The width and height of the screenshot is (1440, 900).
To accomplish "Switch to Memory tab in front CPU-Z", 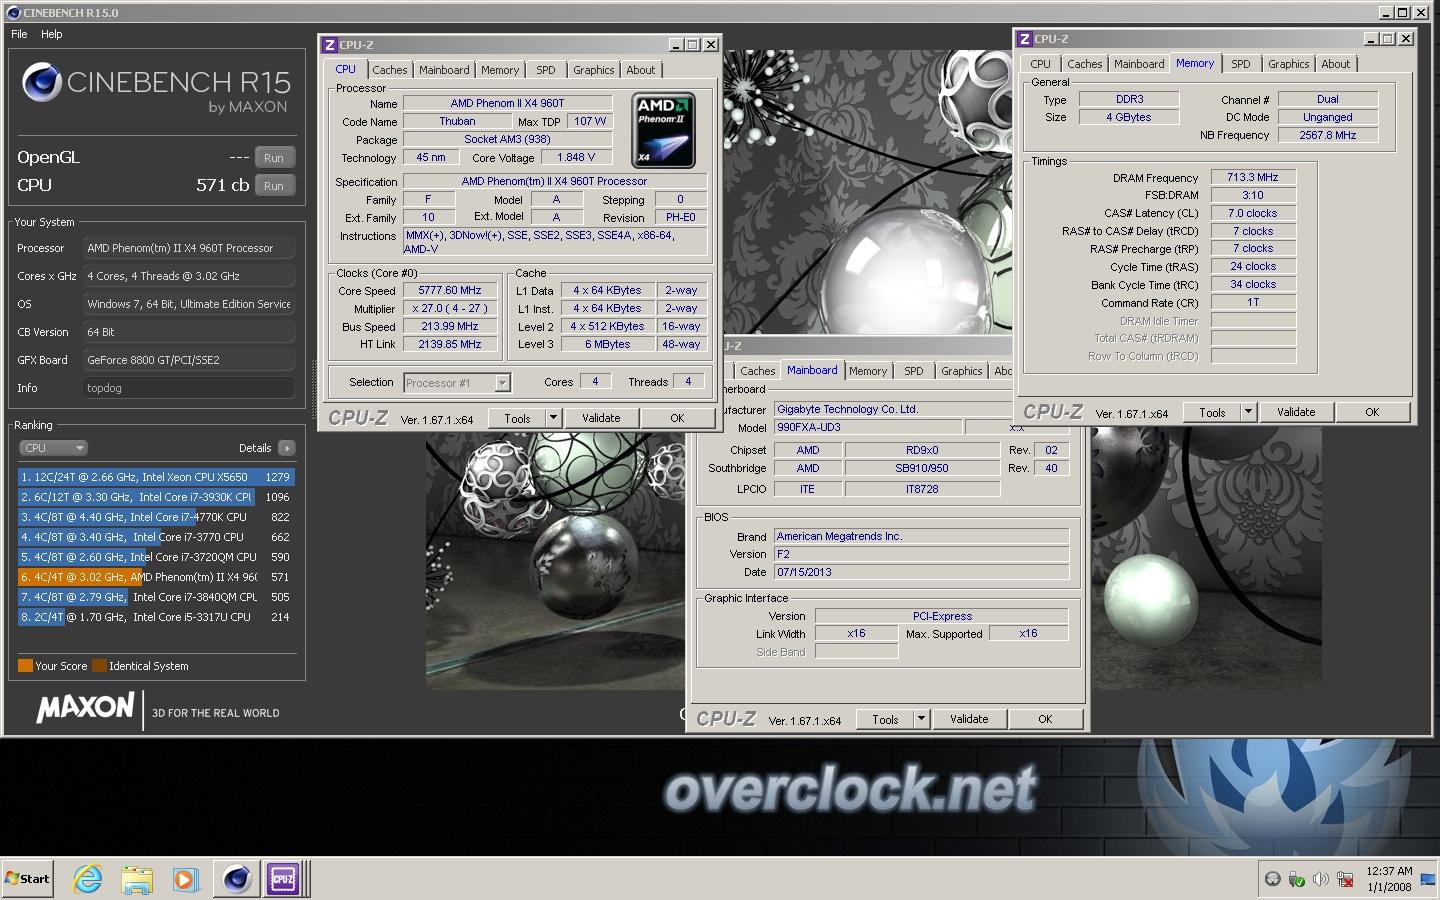I will pyautogui.click(x=500, y=70).
